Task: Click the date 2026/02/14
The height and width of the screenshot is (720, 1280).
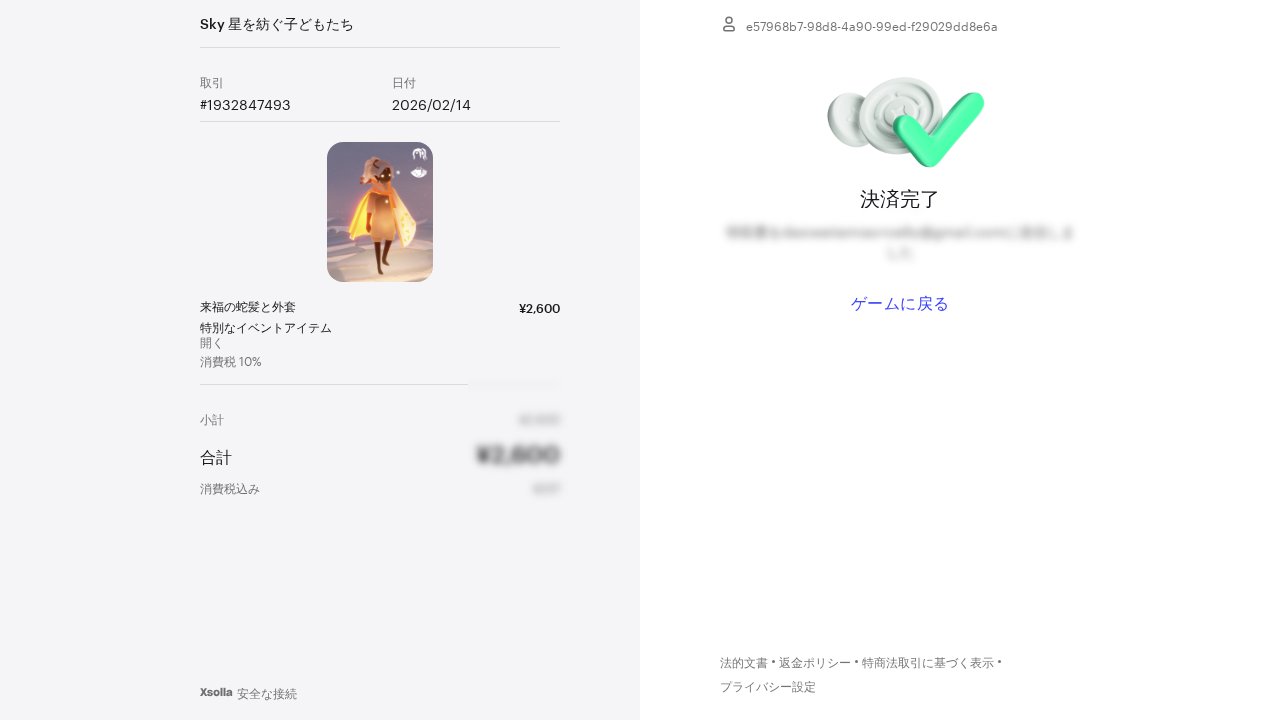Action: tap(431, 105)
